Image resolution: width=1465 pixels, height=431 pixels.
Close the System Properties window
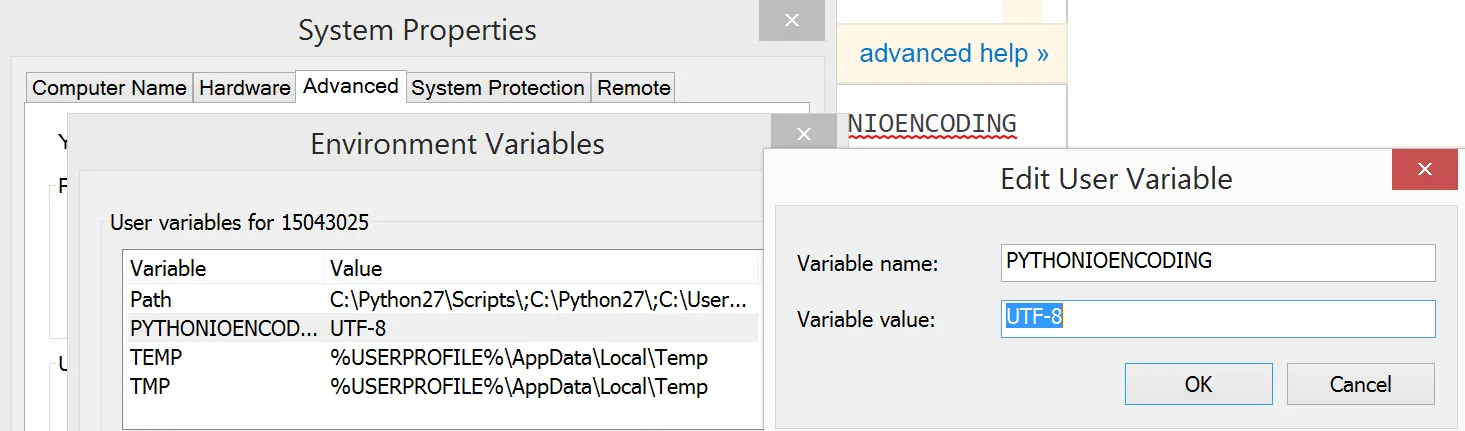791,20
